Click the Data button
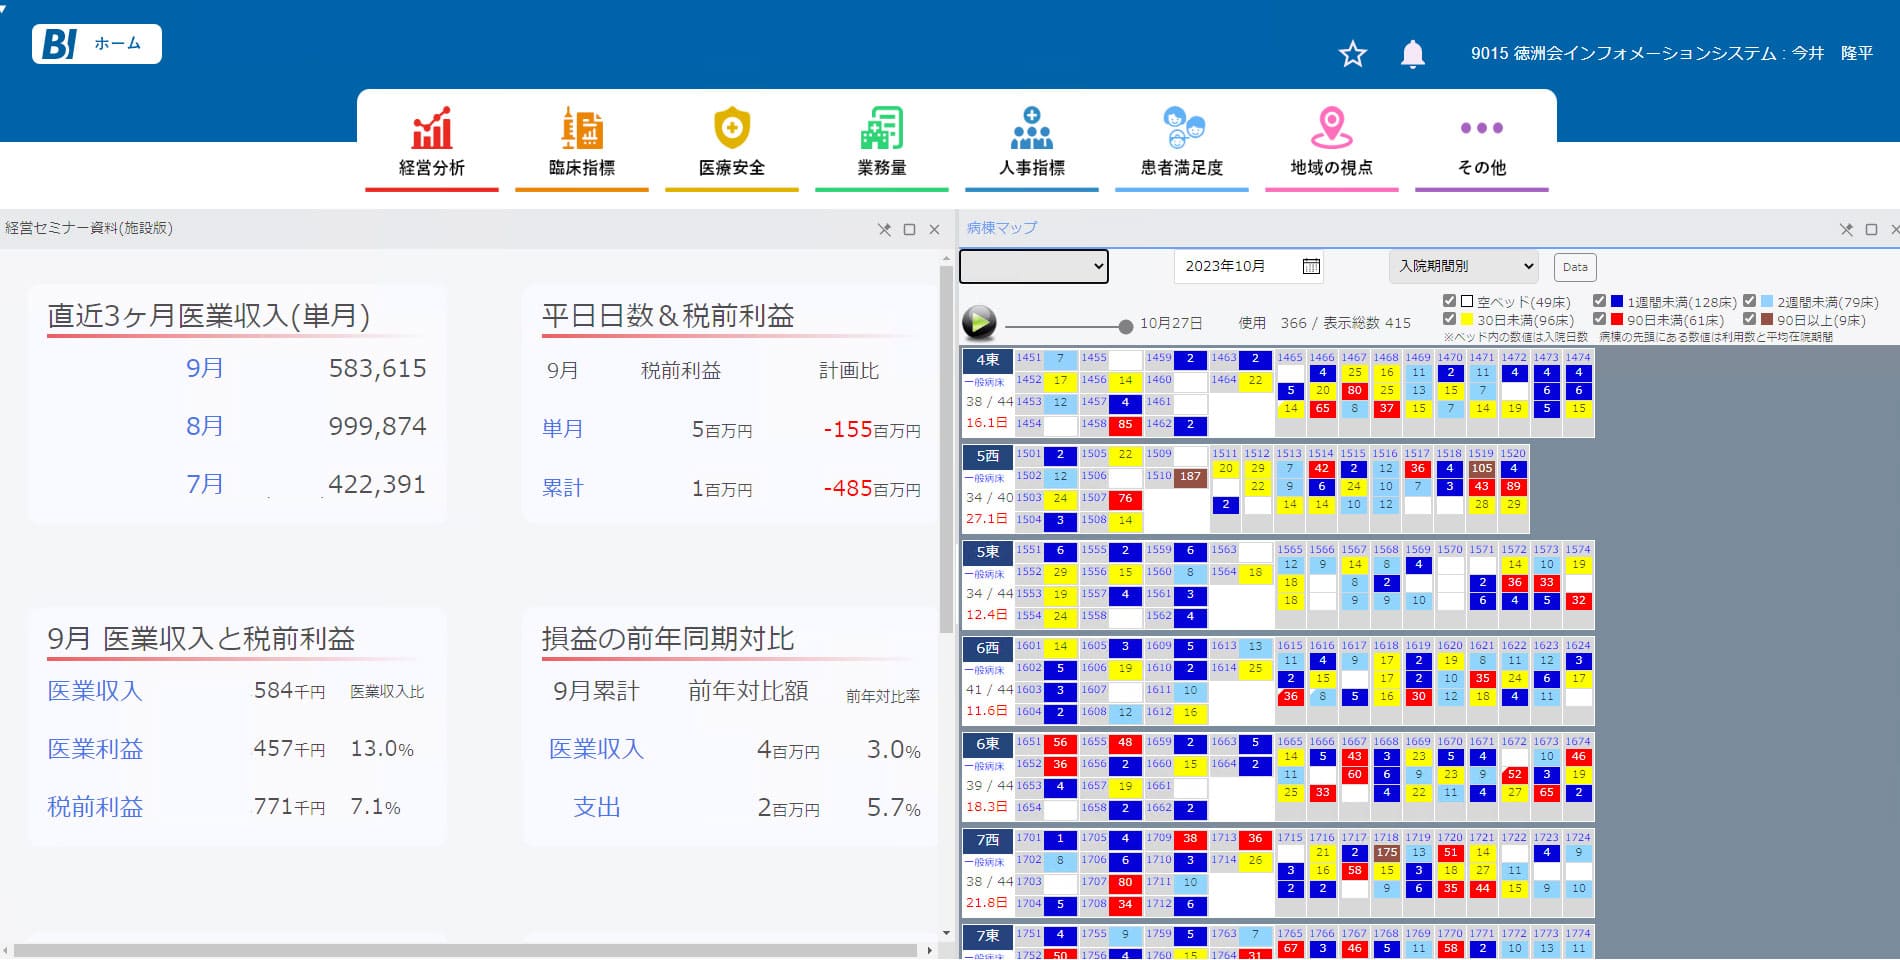This screenshot has width=1900, height=960. point(1575,267)
